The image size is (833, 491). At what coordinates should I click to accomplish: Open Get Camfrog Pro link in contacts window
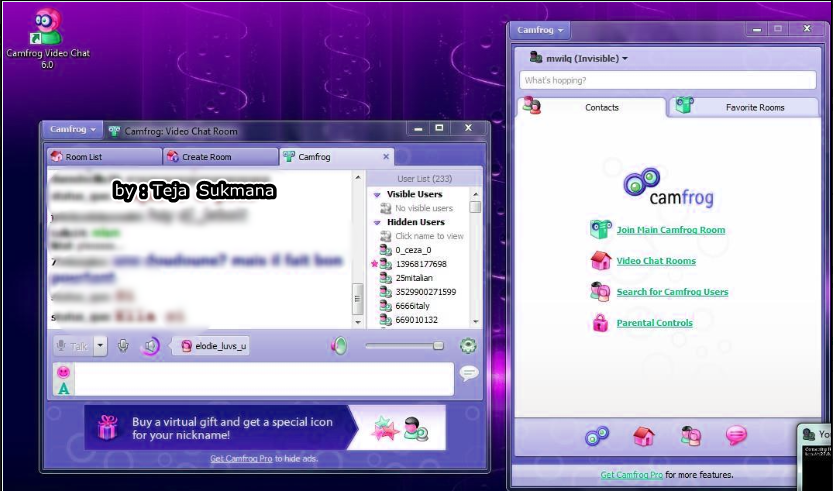pyautogui.click(x=632, y=475)
